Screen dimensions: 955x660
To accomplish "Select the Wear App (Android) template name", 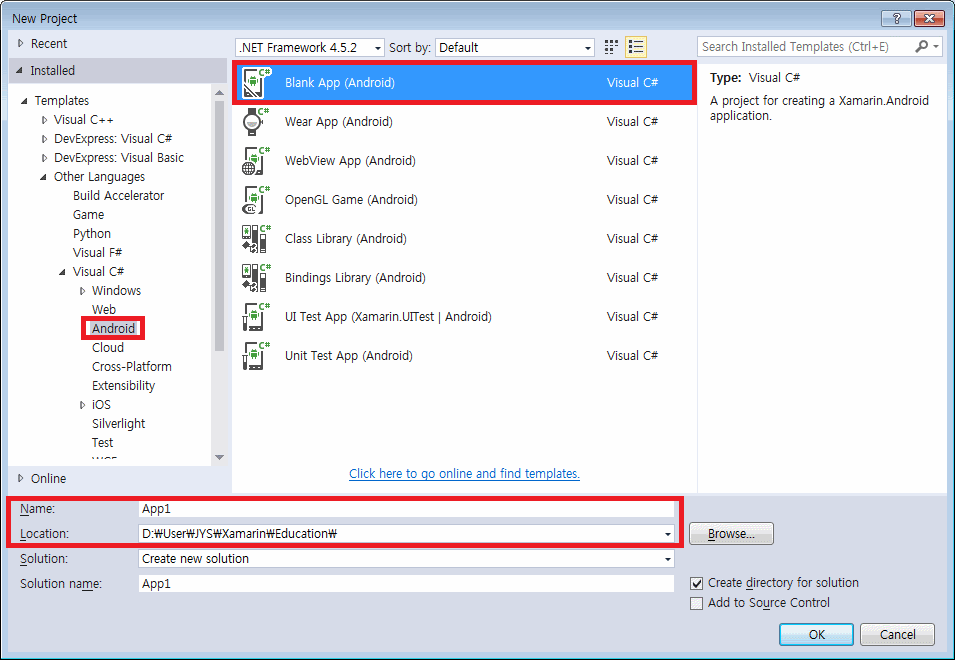I will click(x=339, y=122).
